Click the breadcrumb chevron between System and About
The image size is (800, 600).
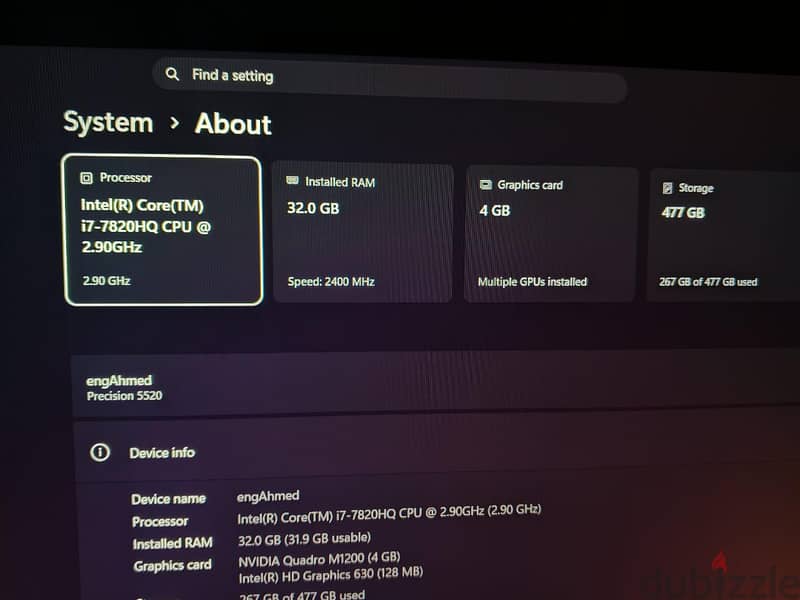click(174, 122)
